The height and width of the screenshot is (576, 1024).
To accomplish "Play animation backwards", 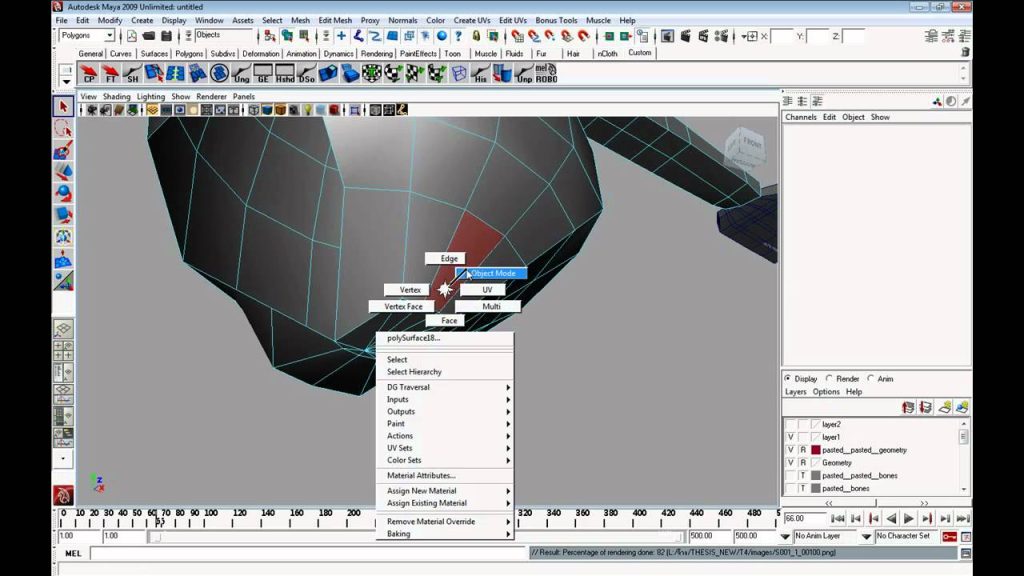I will [x=891, y=519].
